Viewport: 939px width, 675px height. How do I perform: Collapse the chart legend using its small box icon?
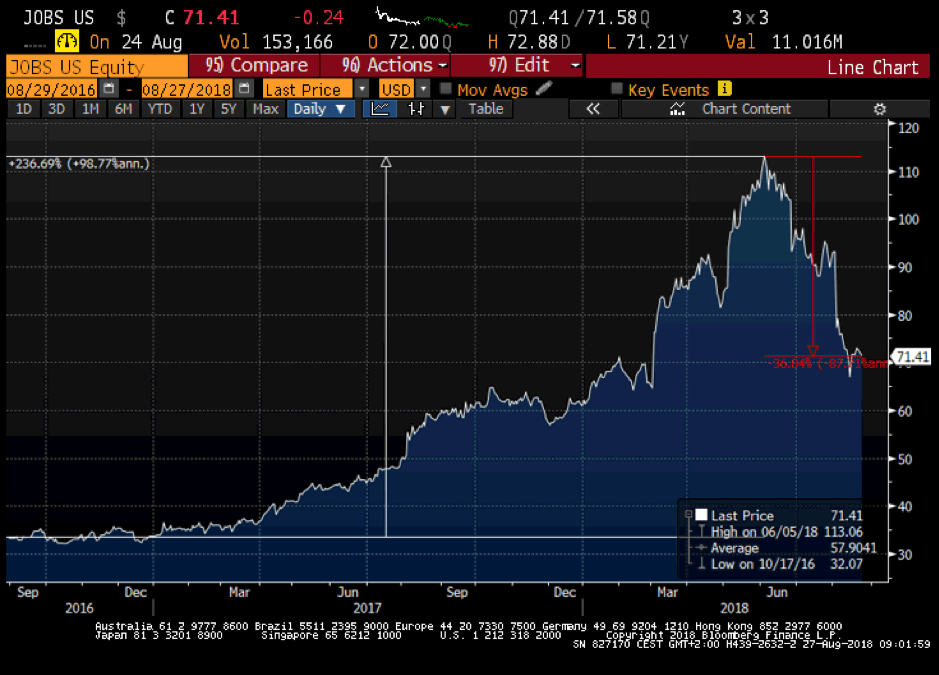(x=689, y=514)
